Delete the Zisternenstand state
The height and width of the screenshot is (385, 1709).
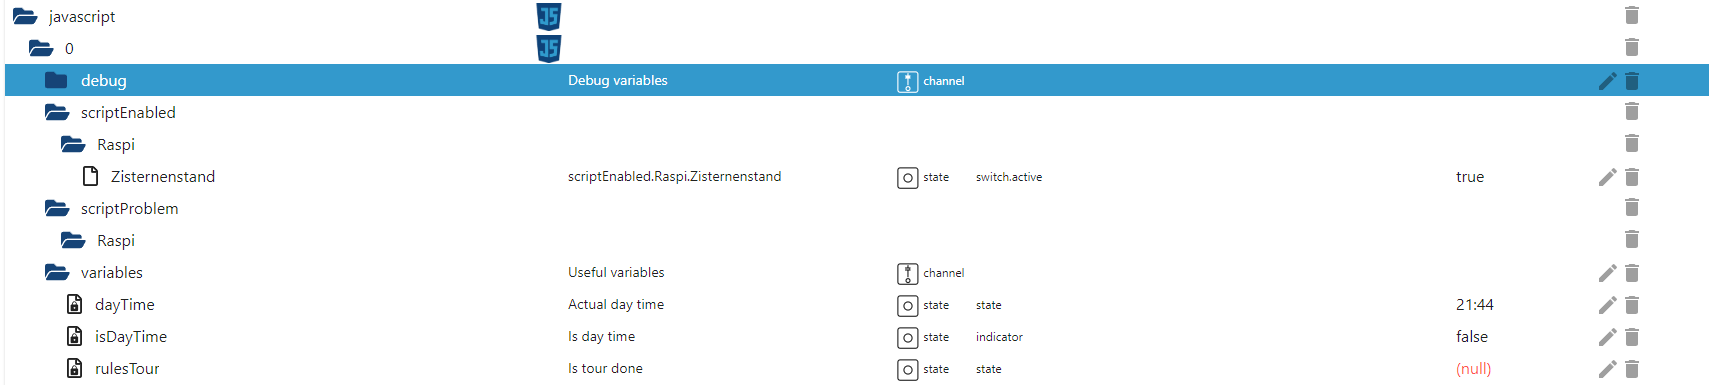1632,177
